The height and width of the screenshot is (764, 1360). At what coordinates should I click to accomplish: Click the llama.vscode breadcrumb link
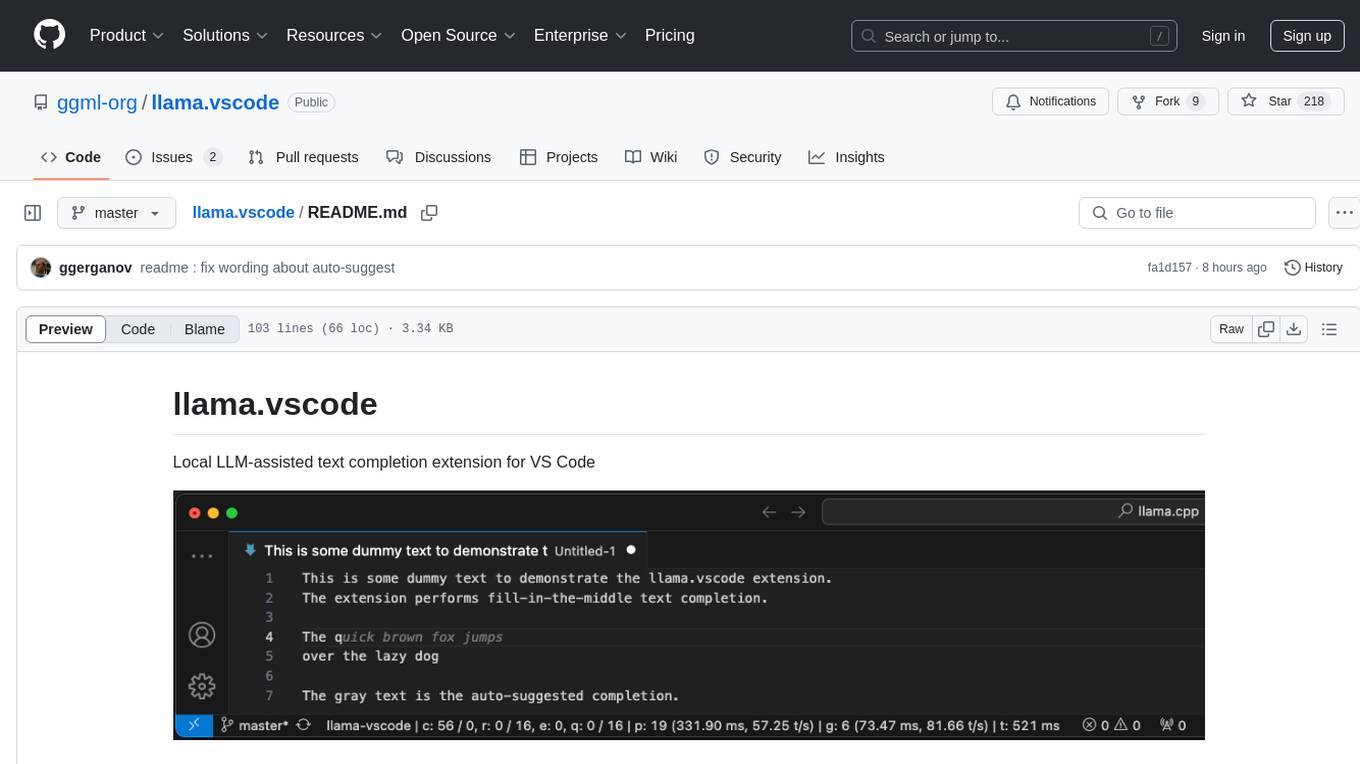[x=243, y=212]
